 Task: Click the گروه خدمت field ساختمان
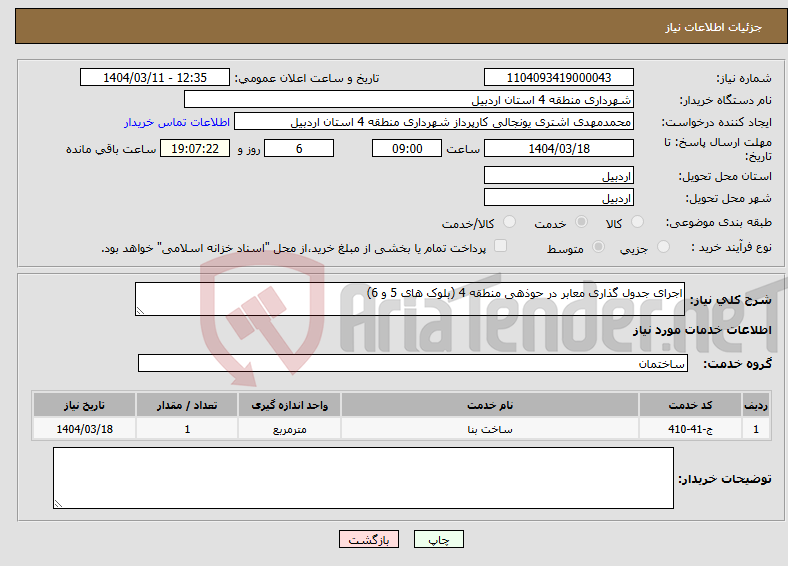point(413,363)
